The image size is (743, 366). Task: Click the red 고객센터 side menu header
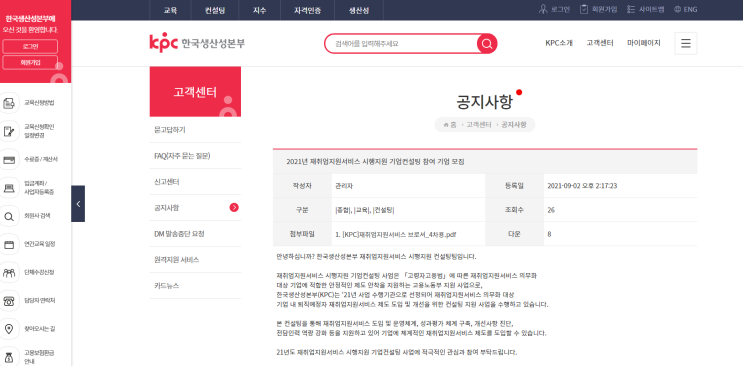pyautogui.click(x=195, y=92)
